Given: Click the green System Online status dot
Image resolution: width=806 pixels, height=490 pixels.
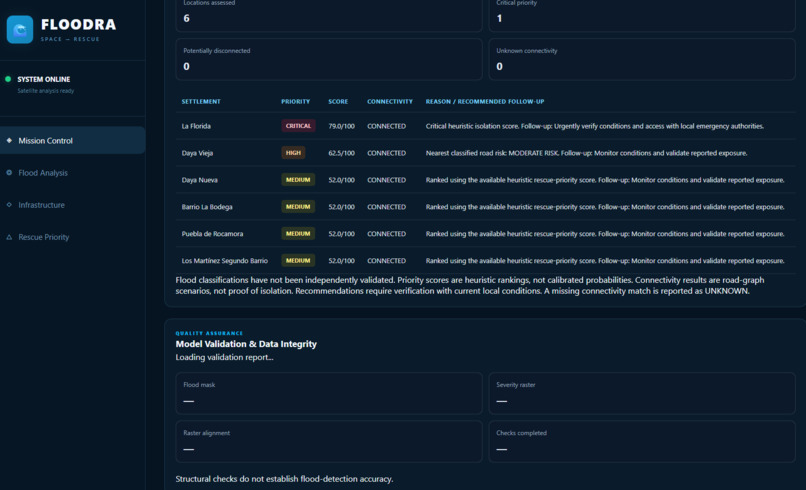Looking at the screenshot, I should tap(8, 79).
